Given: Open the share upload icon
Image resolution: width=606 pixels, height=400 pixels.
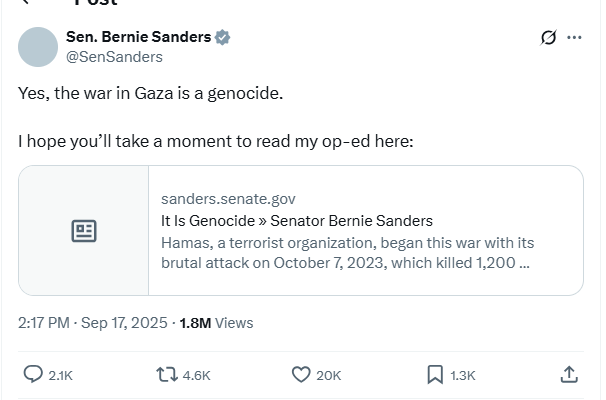Looking at the screenshot, I should (x=569, y=374).
